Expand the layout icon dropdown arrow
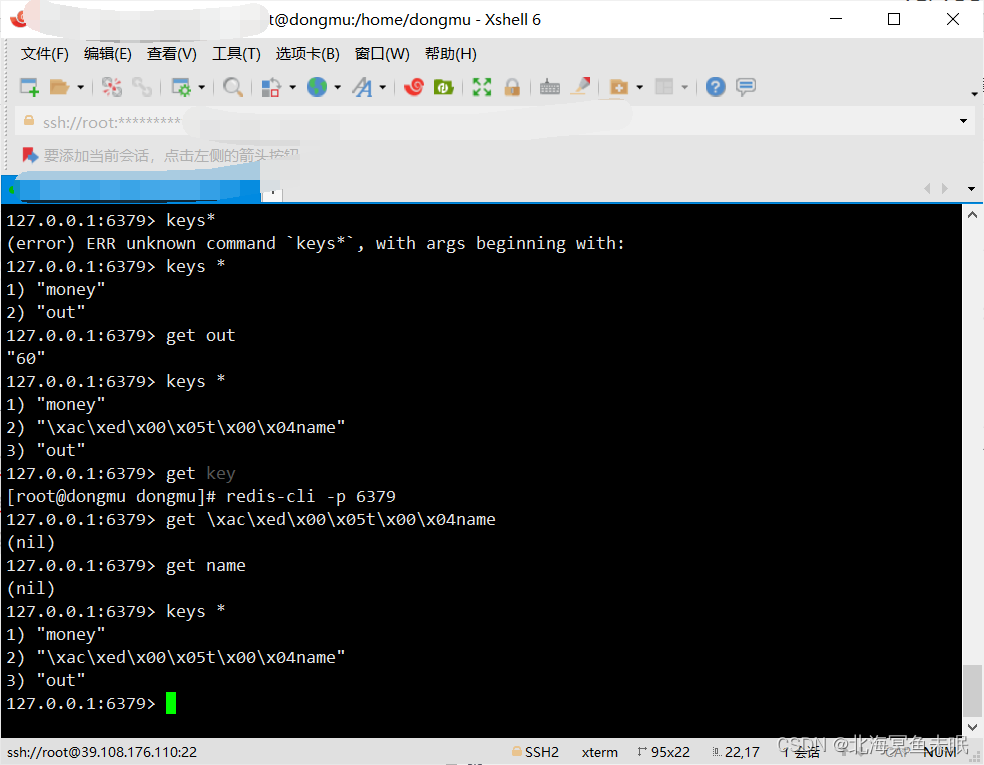Image resolution: width=984 pixels, height=765 pixels. coord(685,87)
